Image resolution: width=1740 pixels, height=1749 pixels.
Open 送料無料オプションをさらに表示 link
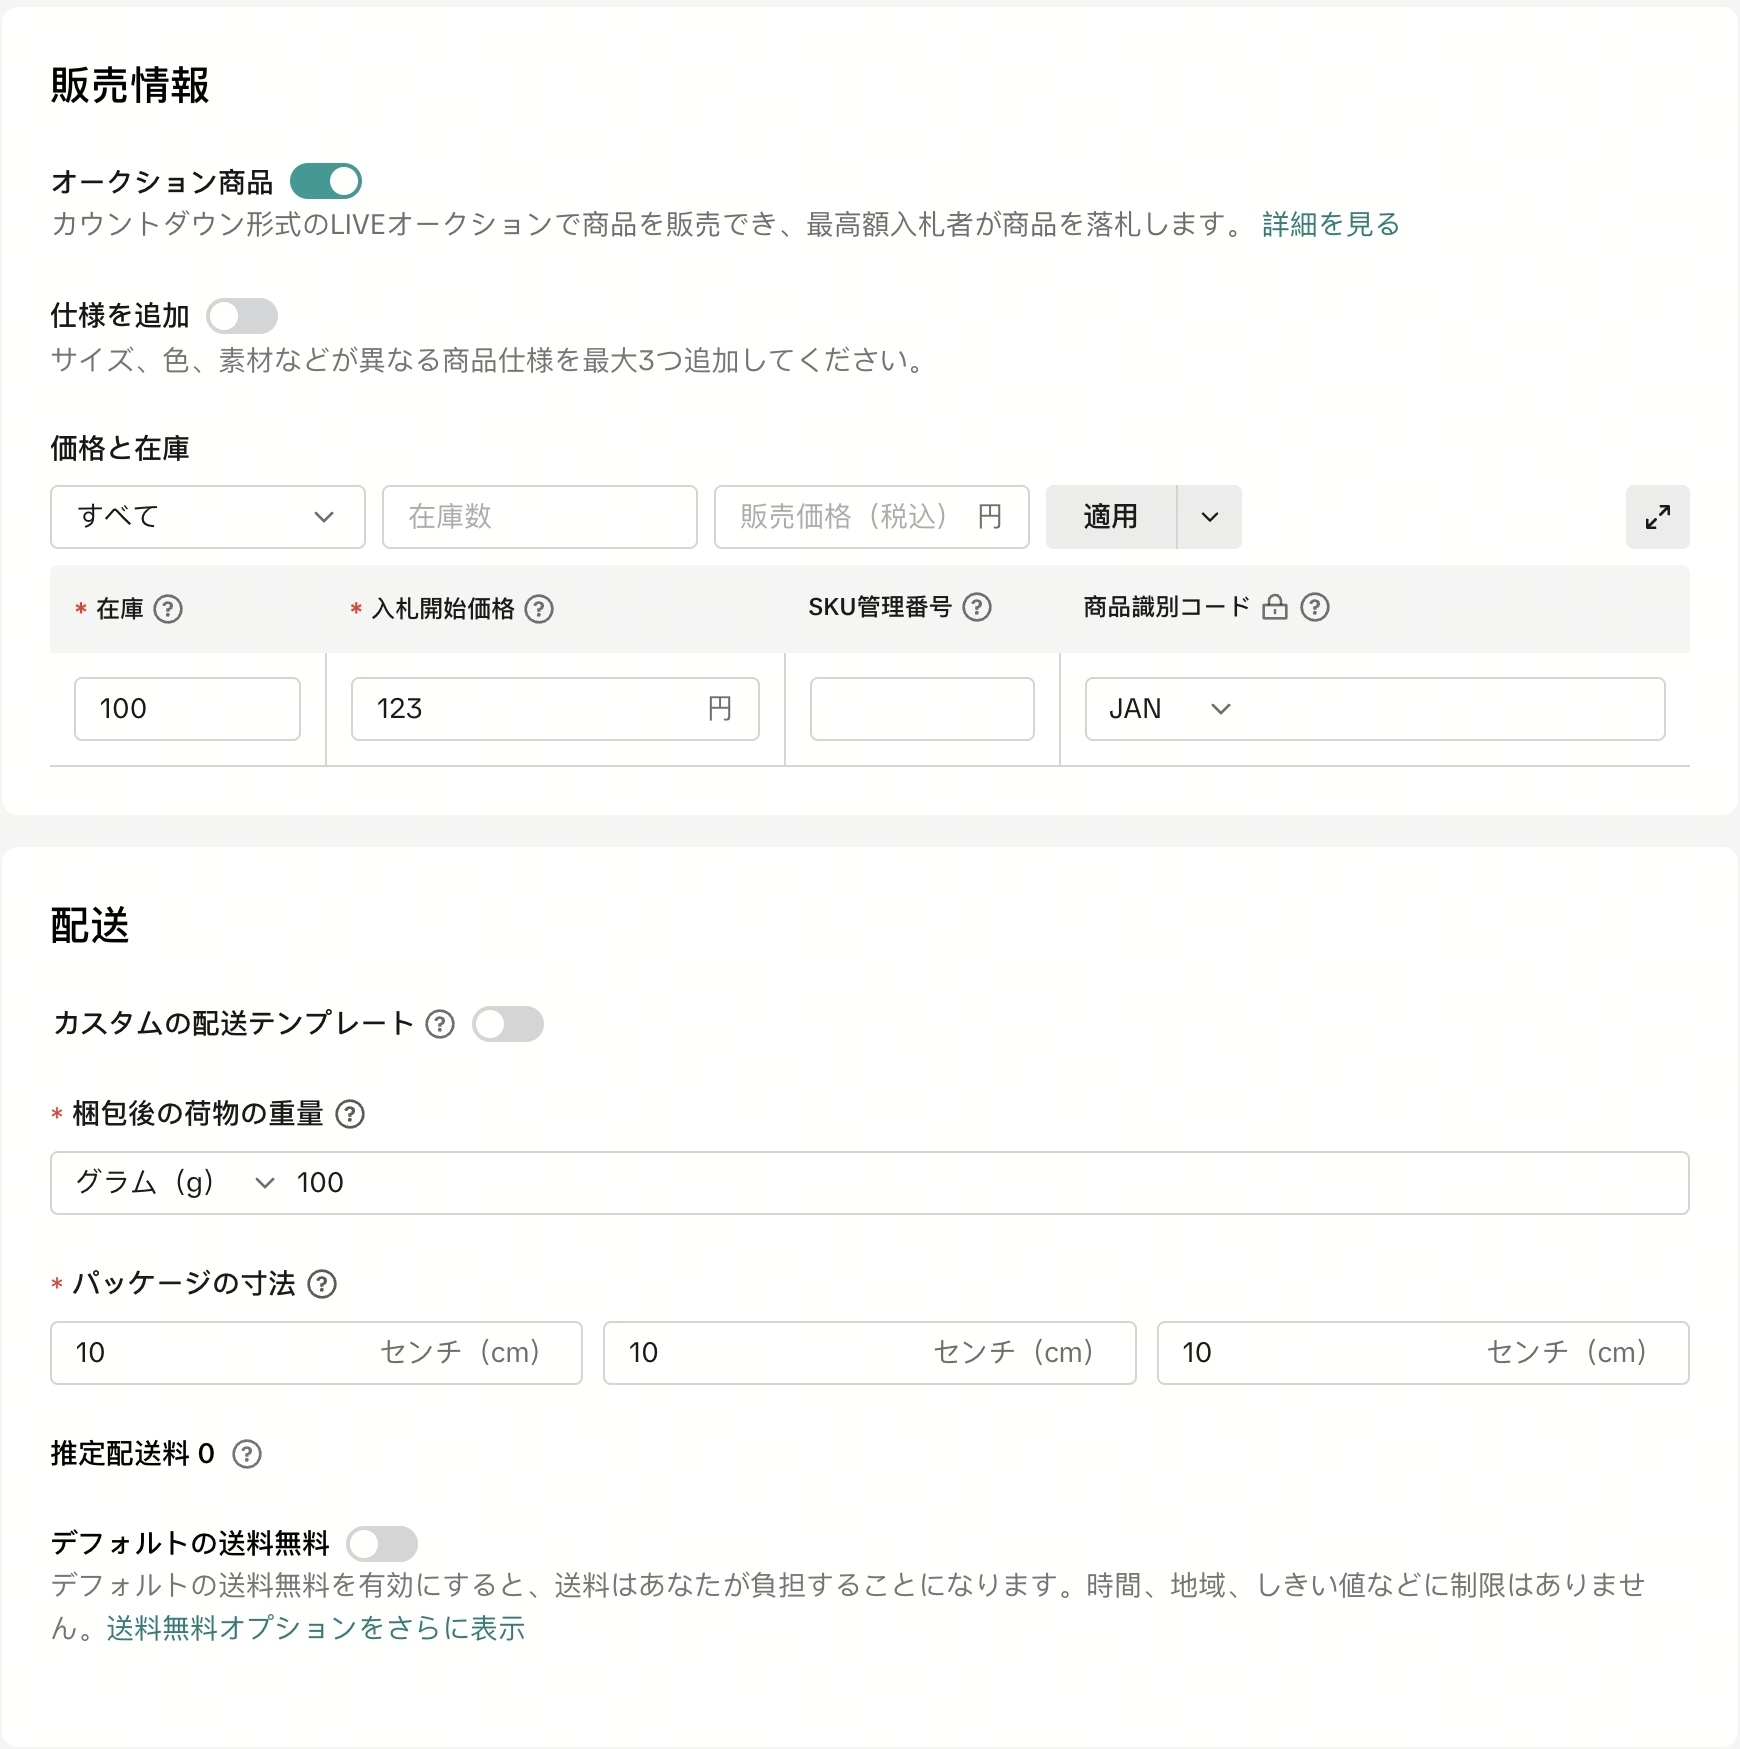(315, 1628)
